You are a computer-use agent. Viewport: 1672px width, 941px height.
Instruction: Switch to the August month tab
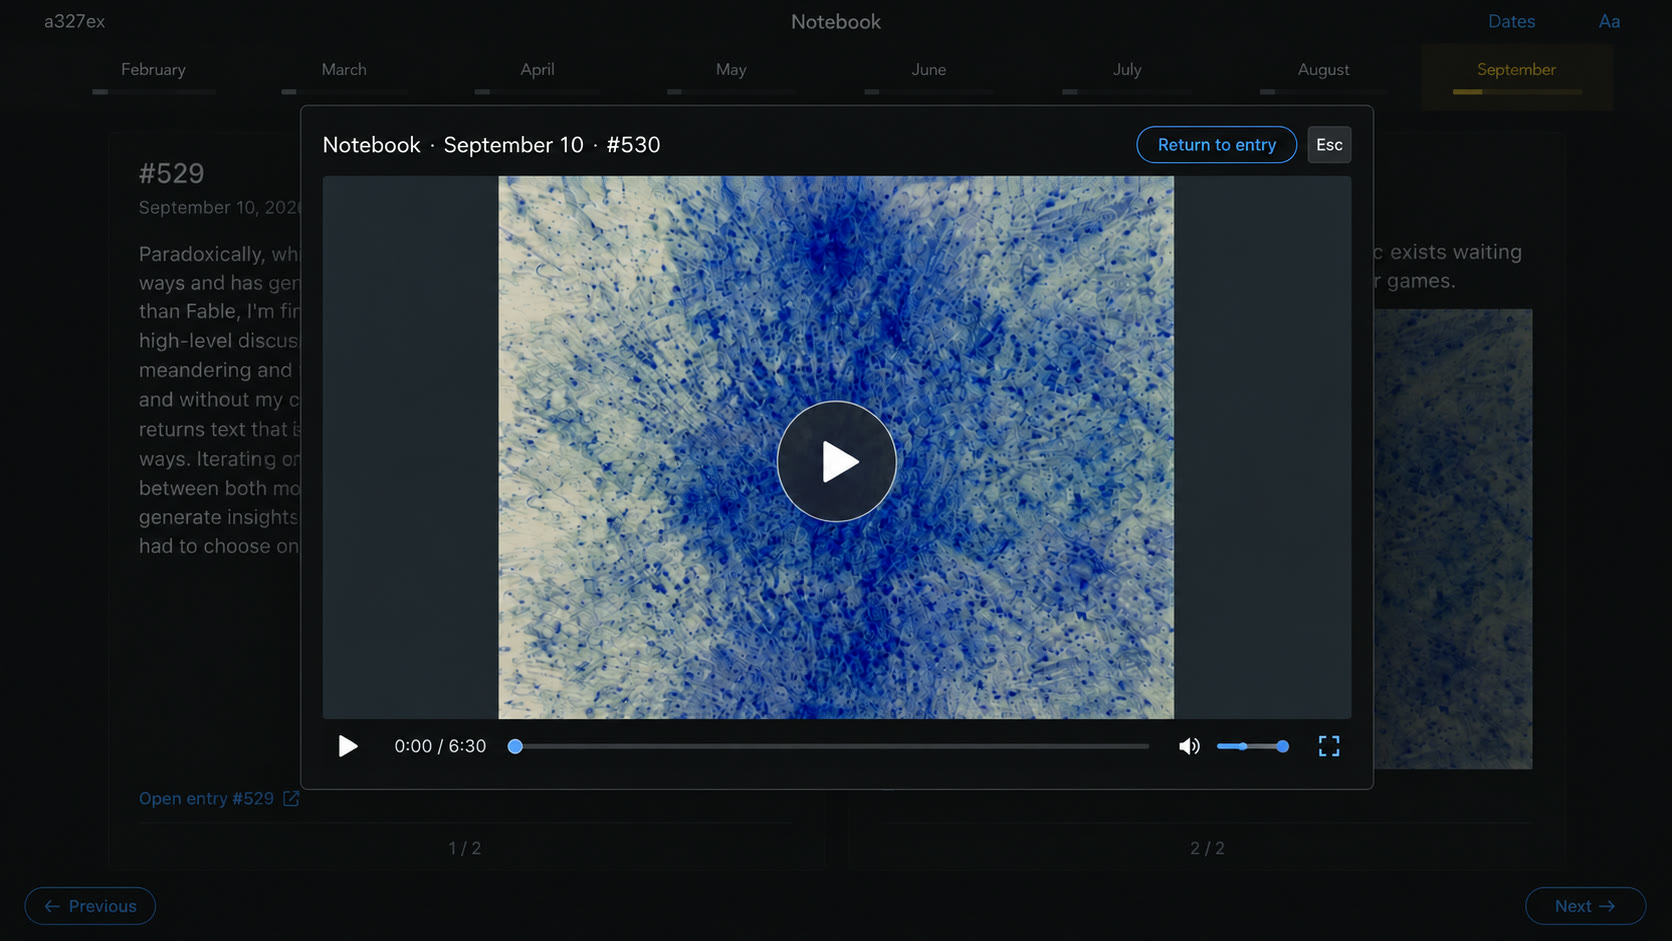[x=1323, y=70]
